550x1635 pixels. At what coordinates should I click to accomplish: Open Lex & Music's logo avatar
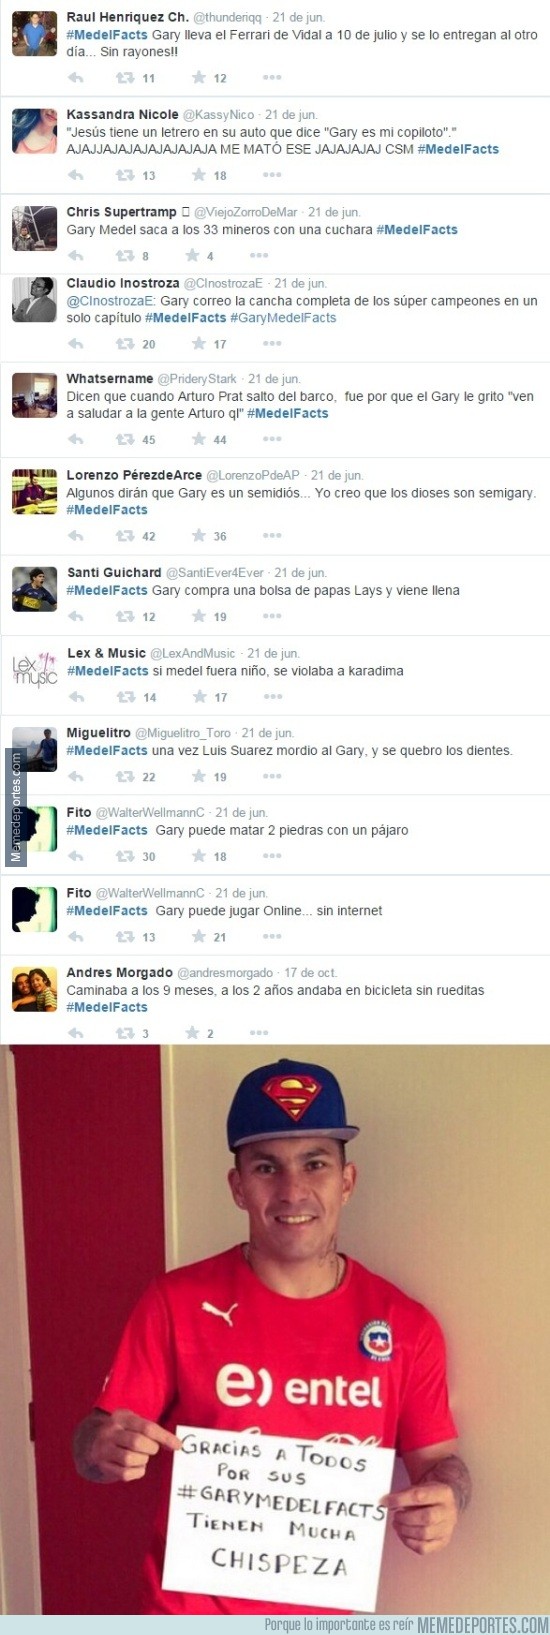34,669
